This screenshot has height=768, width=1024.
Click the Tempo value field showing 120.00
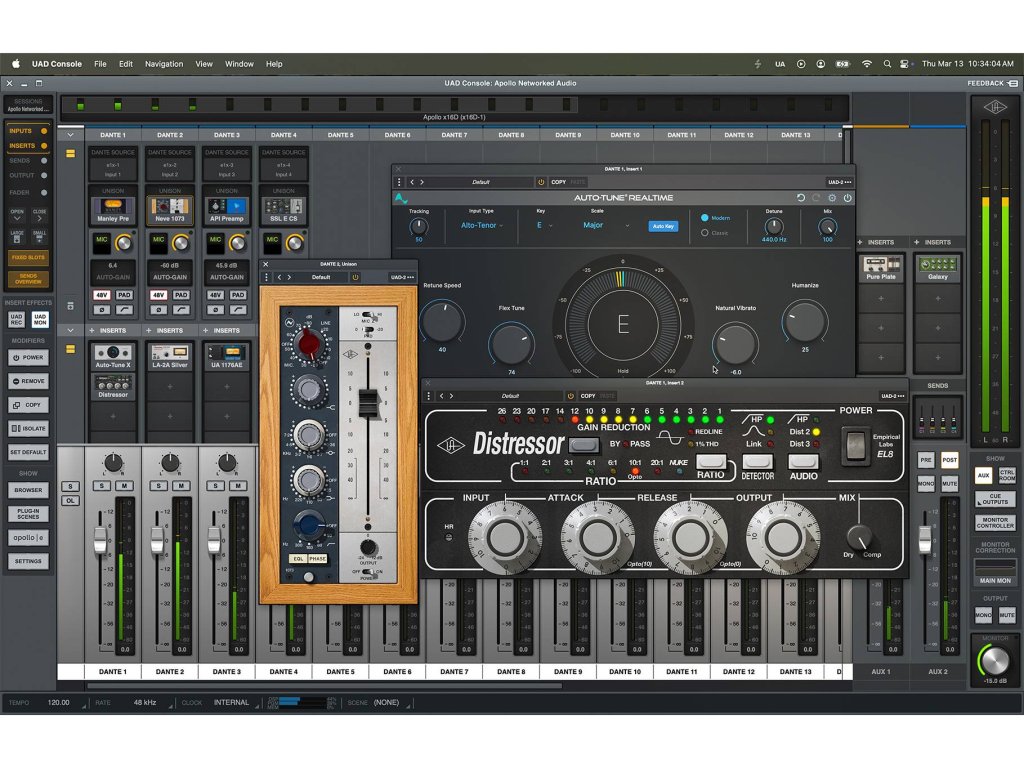point(59,703)
